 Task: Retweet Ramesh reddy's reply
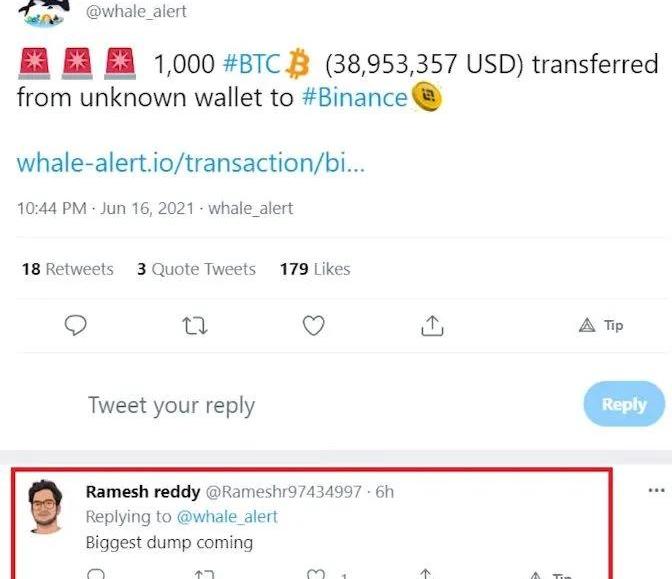(x=204, y=574)
